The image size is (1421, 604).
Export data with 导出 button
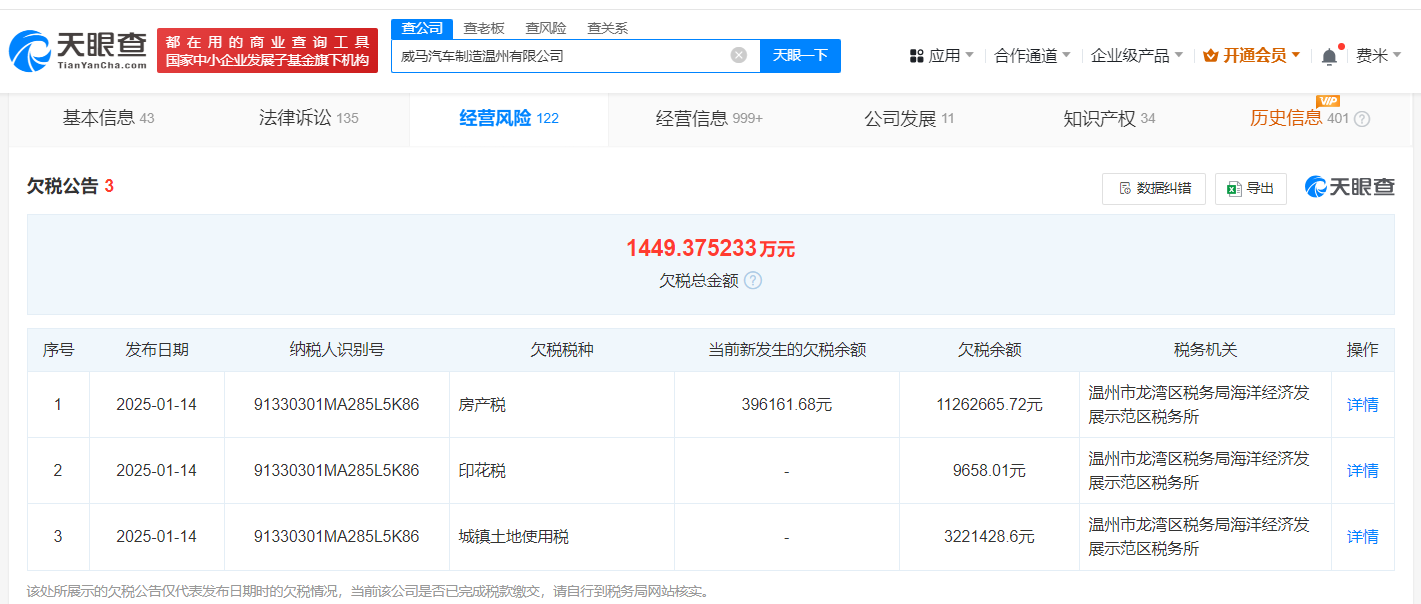point(1250,188)
